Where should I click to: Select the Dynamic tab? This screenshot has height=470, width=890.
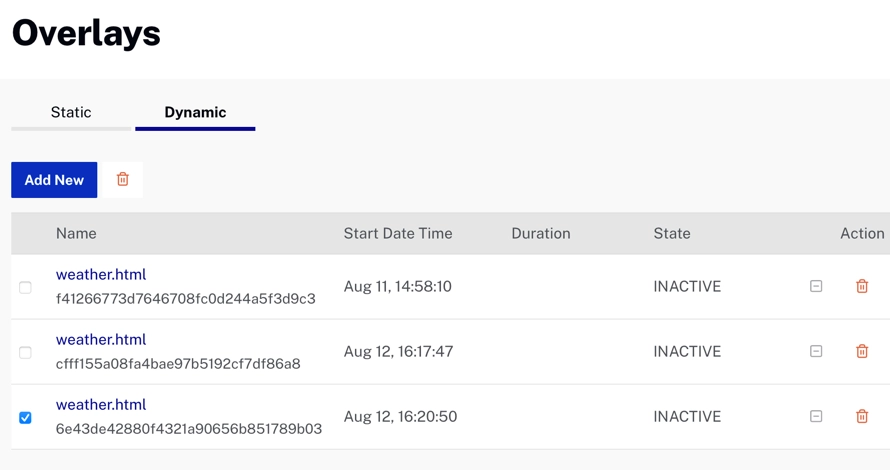(x=195, y=113)
